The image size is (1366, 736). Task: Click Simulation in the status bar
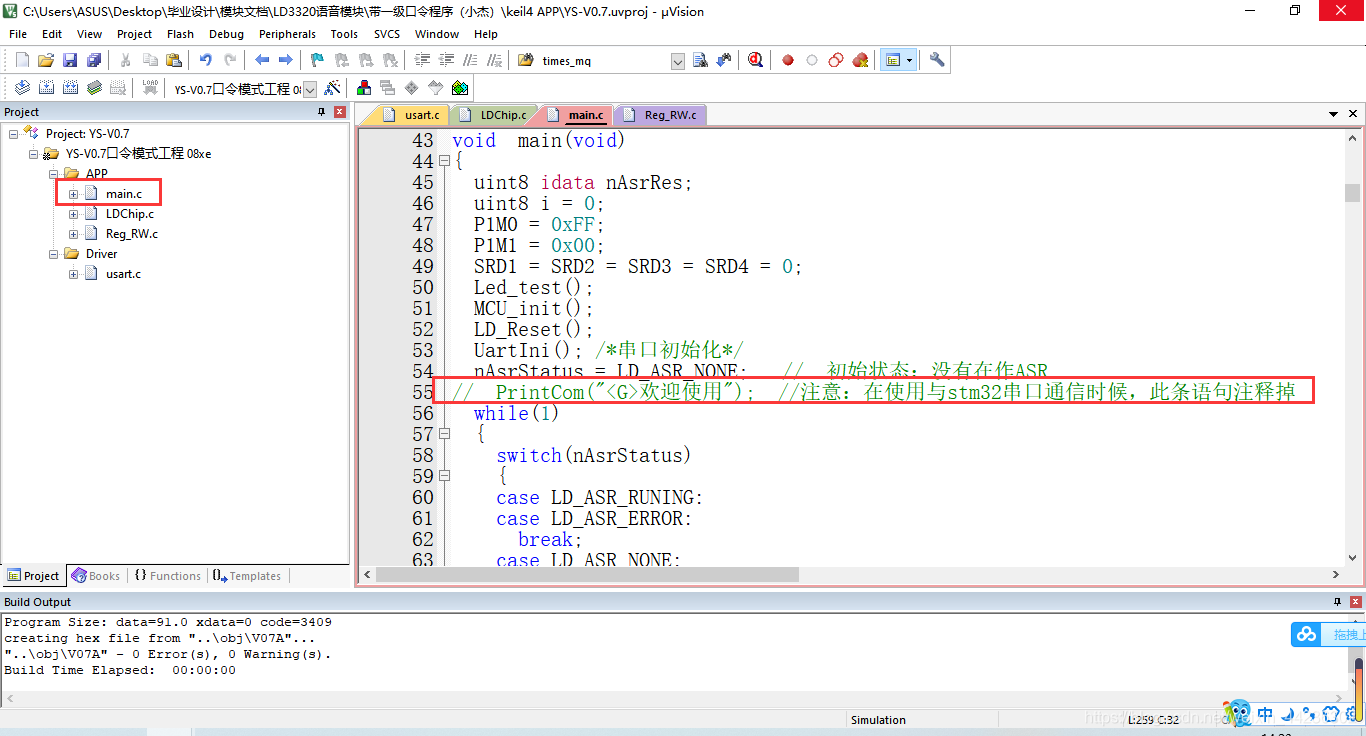coord(878,719)
